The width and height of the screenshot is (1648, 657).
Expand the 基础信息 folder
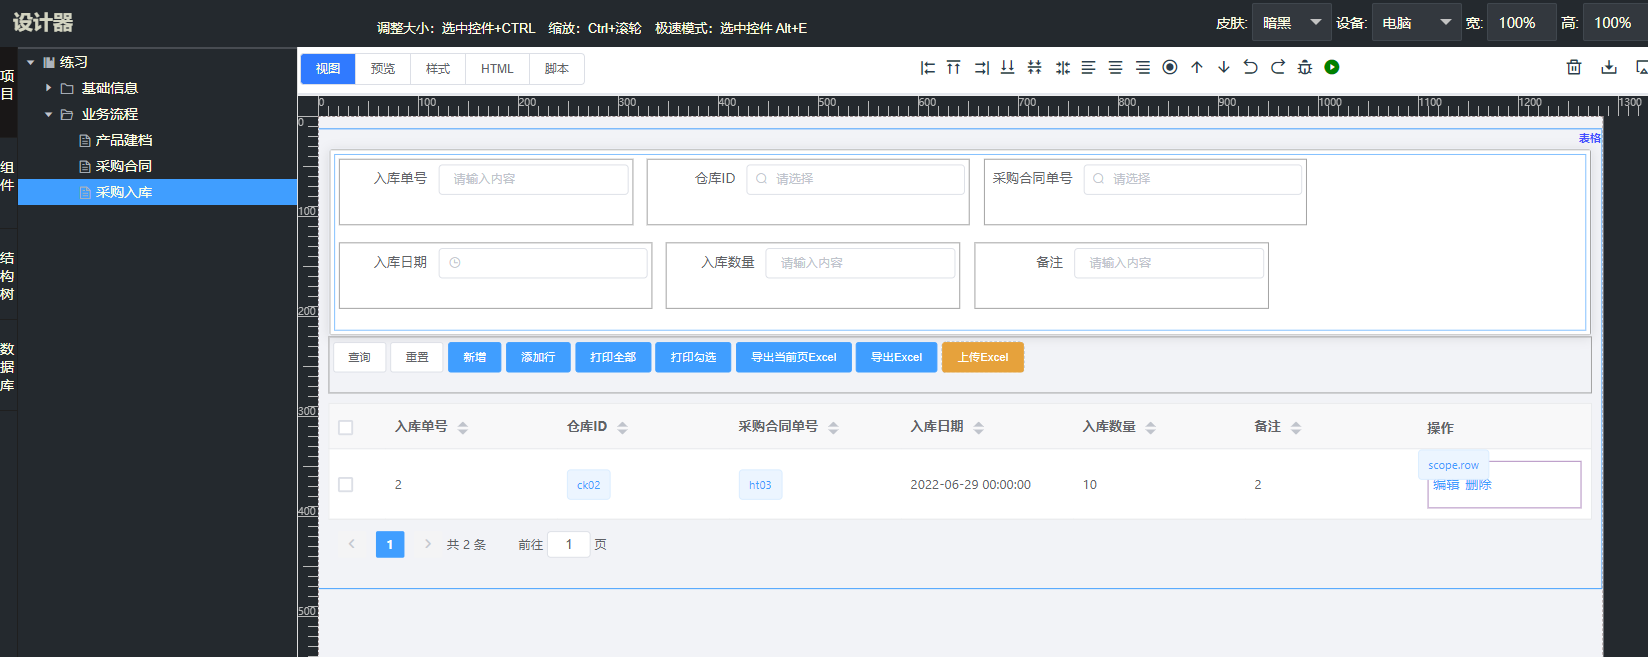point(48,88)
